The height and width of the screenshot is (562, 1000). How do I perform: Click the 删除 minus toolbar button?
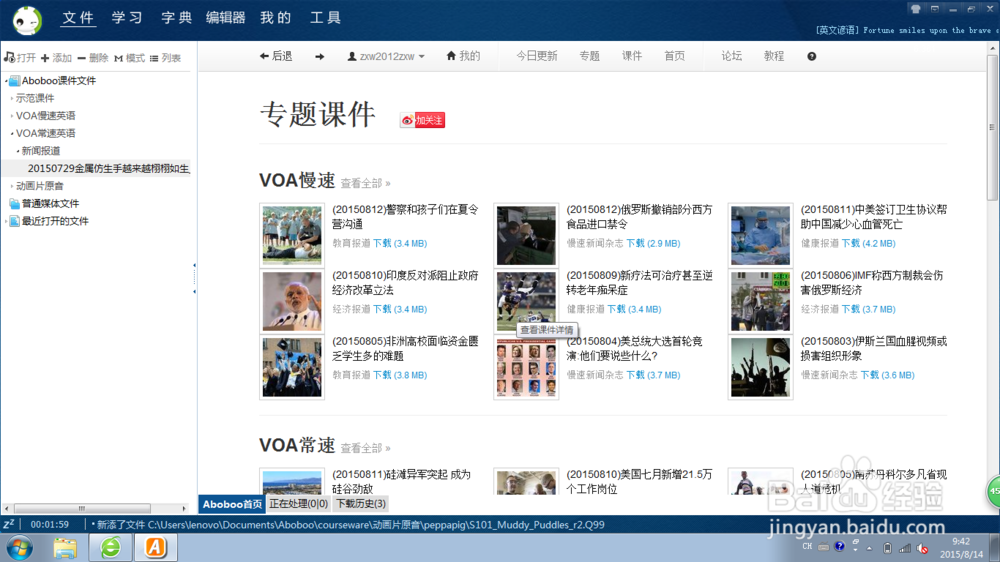(92, 58)
